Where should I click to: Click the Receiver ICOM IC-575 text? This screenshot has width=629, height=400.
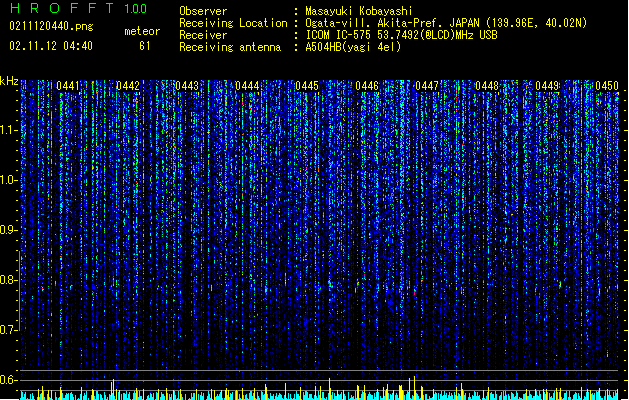coord(402,35)
